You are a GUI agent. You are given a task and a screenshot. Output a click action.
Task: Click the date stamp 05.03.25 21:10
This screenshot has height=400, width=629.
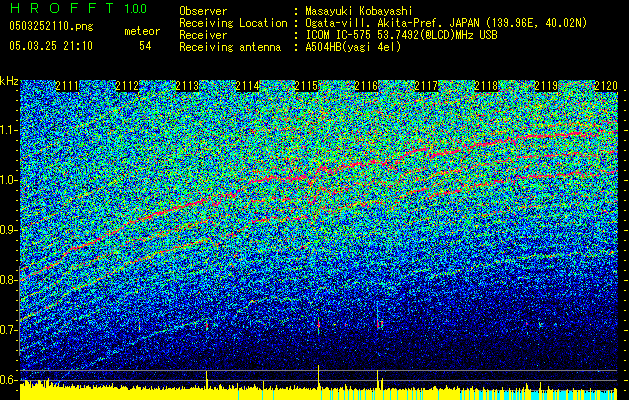51,46
